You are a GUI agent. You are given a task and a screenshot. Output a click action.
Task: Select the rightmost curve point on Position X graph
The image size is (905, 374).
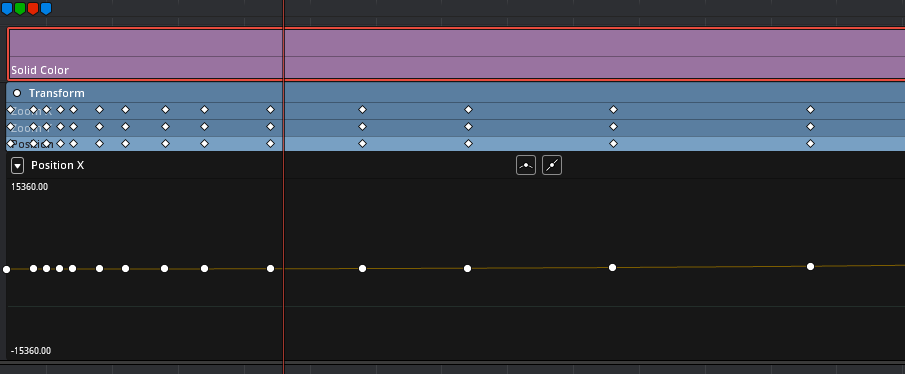pos(810,266)
